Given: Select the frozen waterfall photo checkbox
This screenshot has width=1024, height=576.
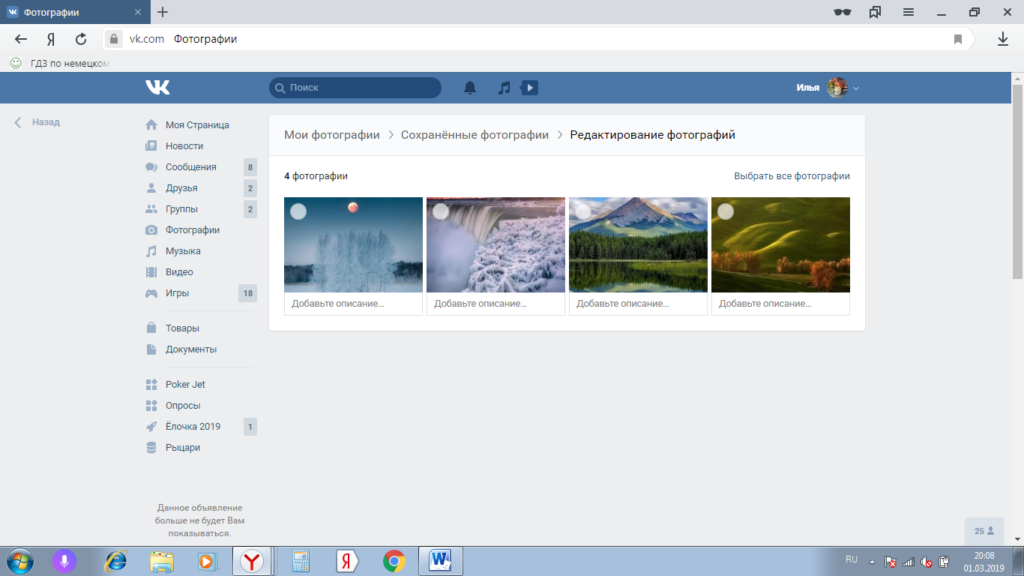Looking at the screenshot, I should click(x=440, y=211).
